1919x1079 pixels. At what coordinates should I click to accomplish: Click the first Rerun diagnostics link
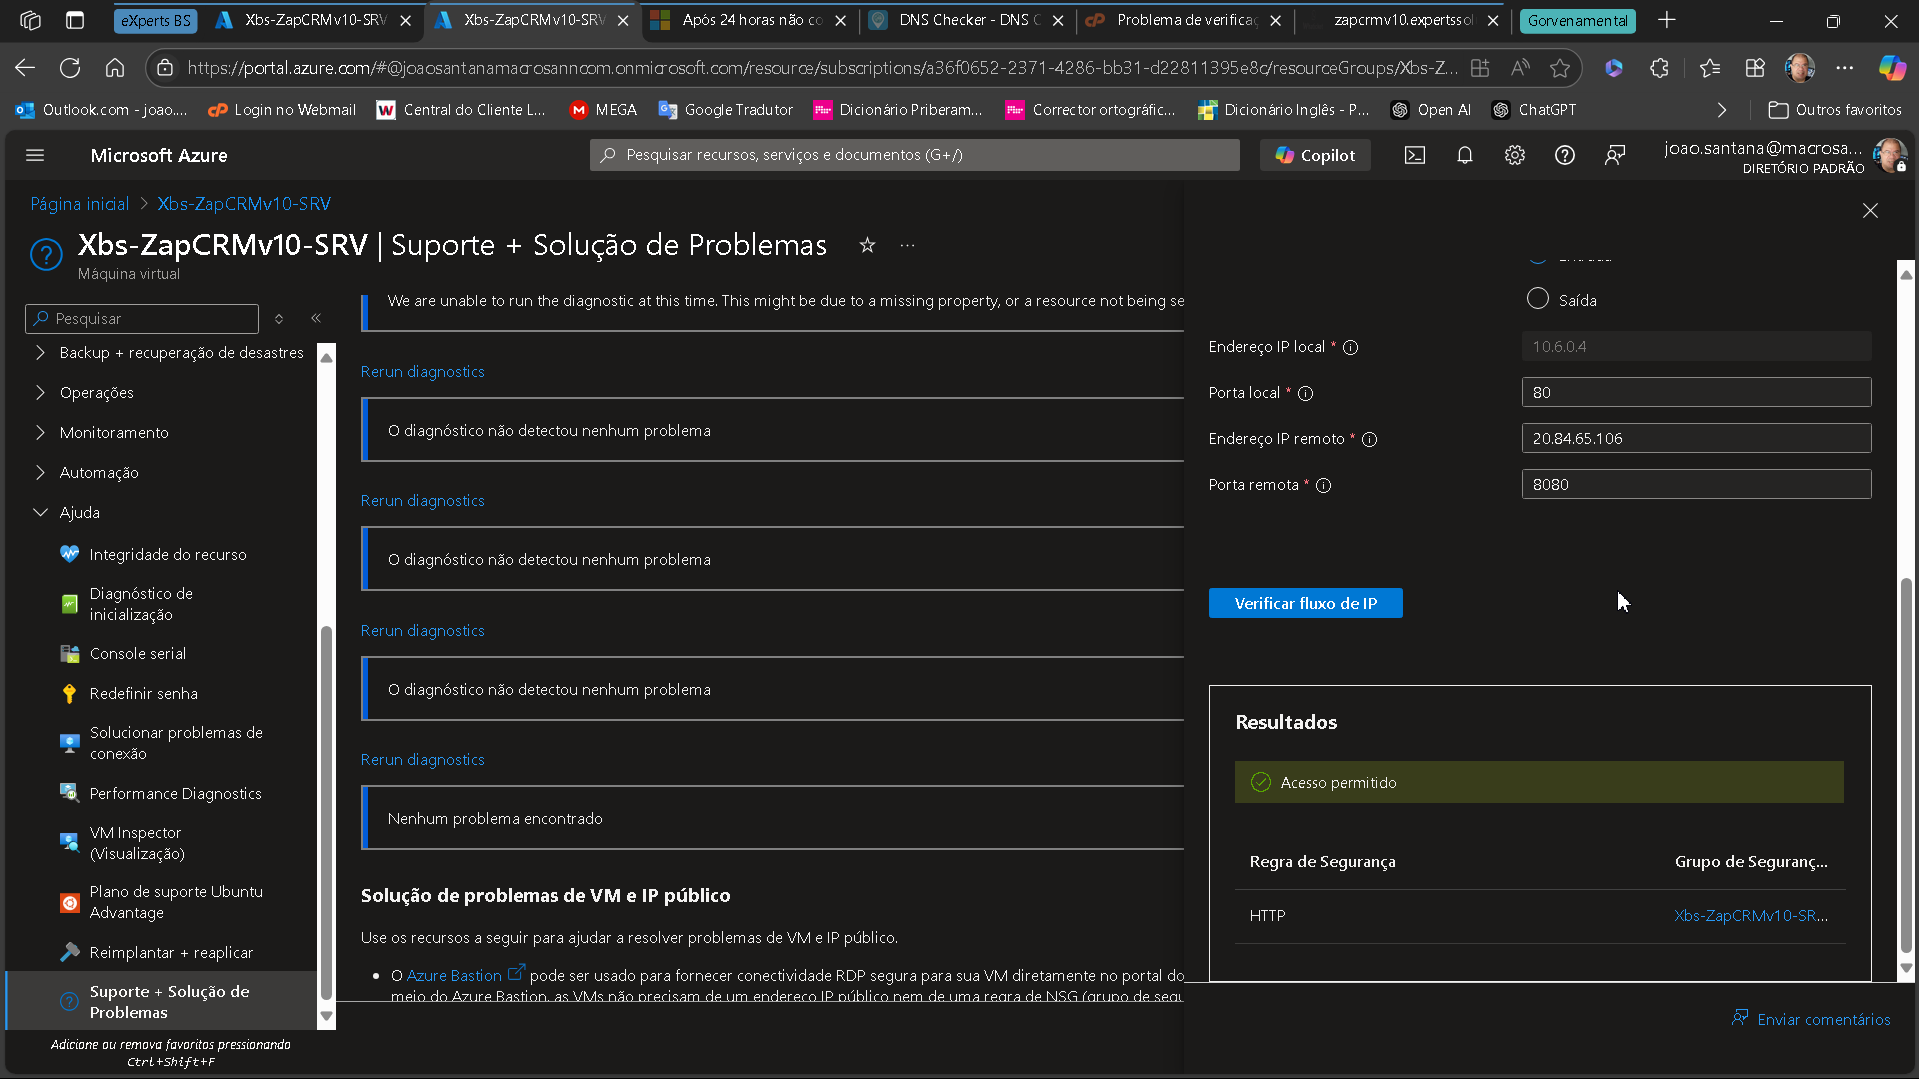coord(422,371)
